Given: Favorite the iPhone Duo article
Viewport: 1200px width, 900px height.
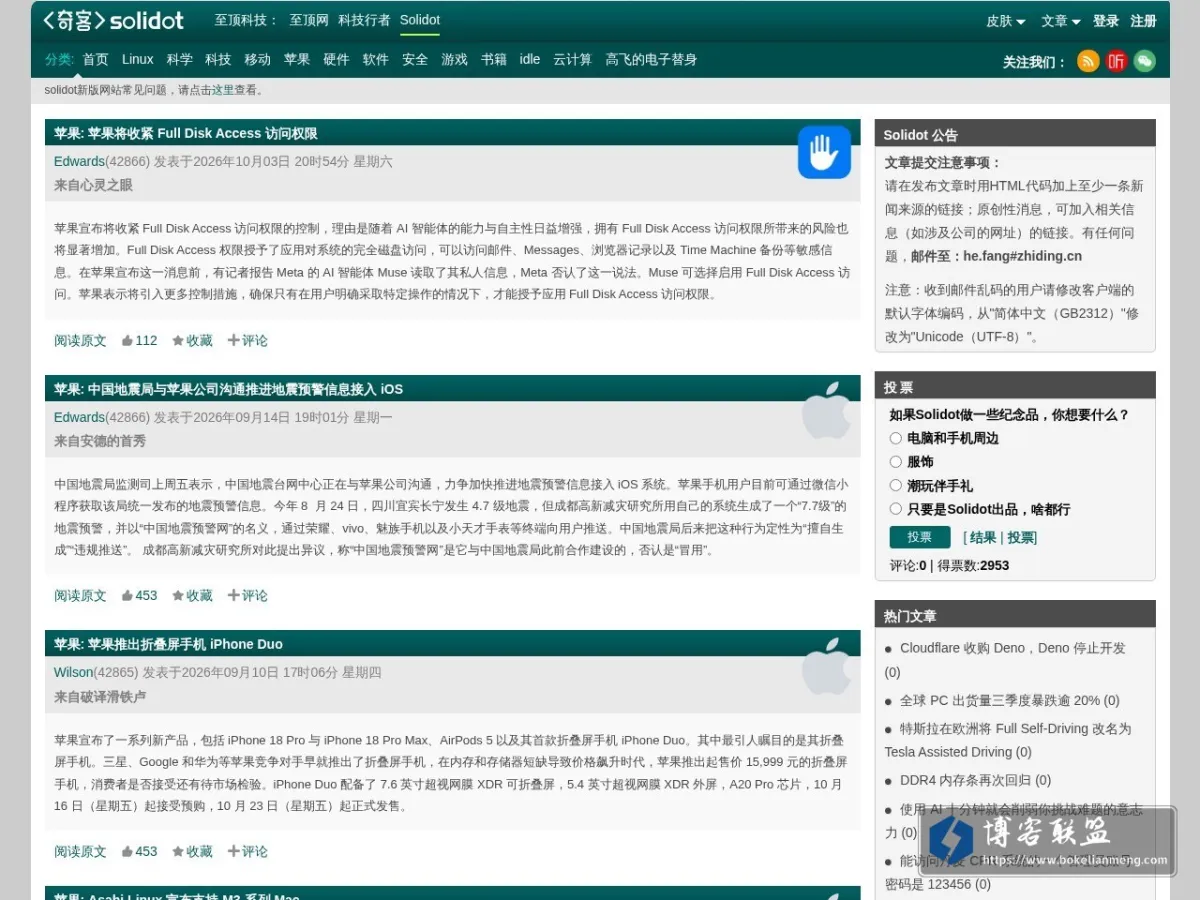Looking at the screenshot, I should [192, 851].
